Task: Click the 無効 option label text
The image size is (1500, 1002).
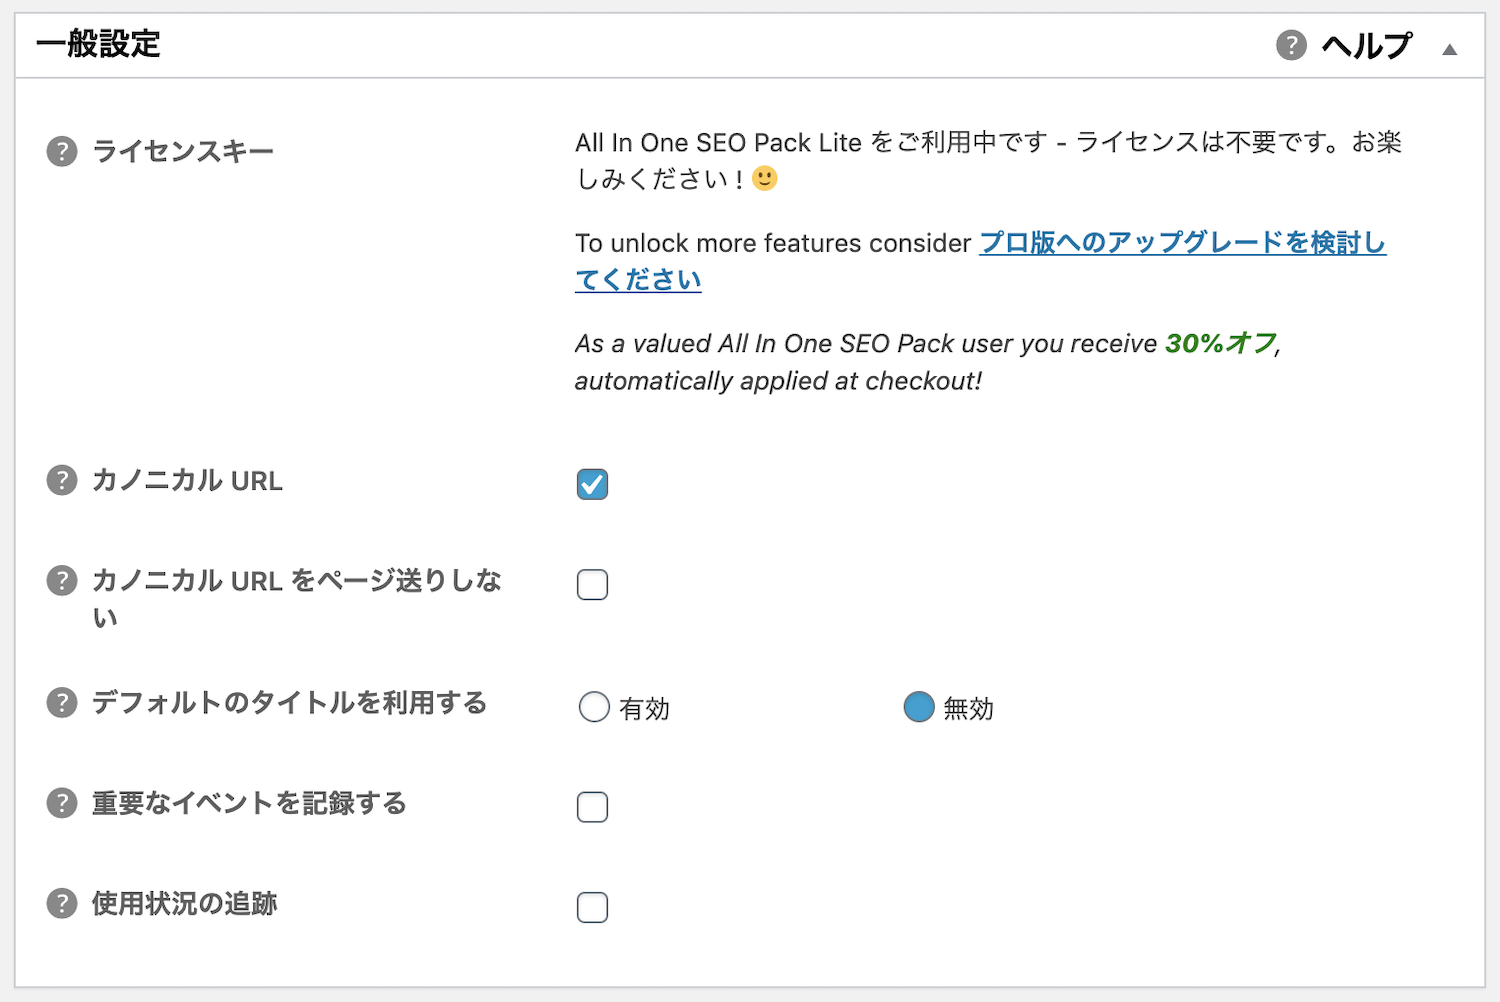Action: (x=968, y=709)
